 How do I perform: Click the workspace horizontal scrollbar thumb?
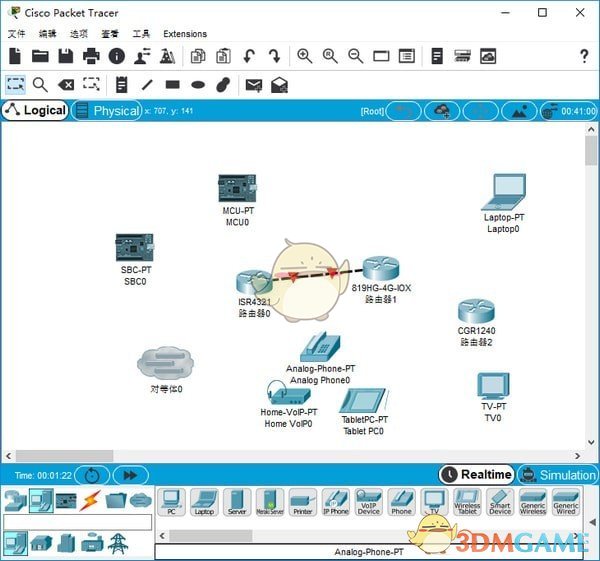[x=64, y=456]
